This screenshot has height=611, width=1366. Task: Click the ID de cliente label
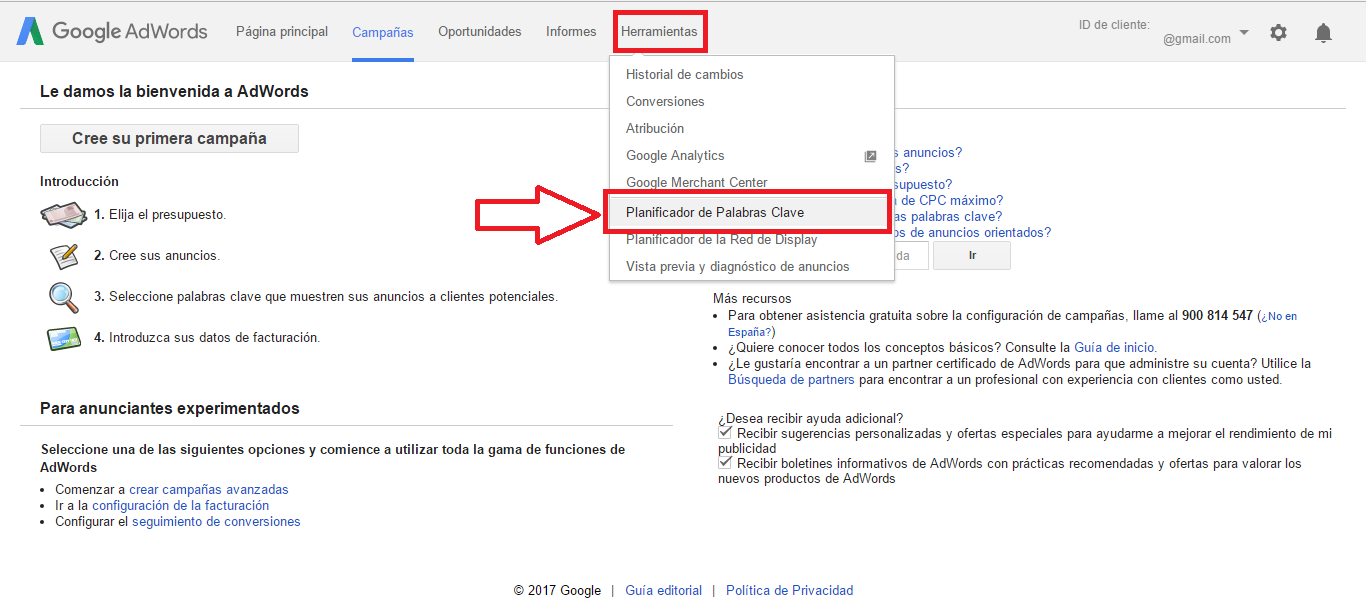click(x=1114, y=25)
